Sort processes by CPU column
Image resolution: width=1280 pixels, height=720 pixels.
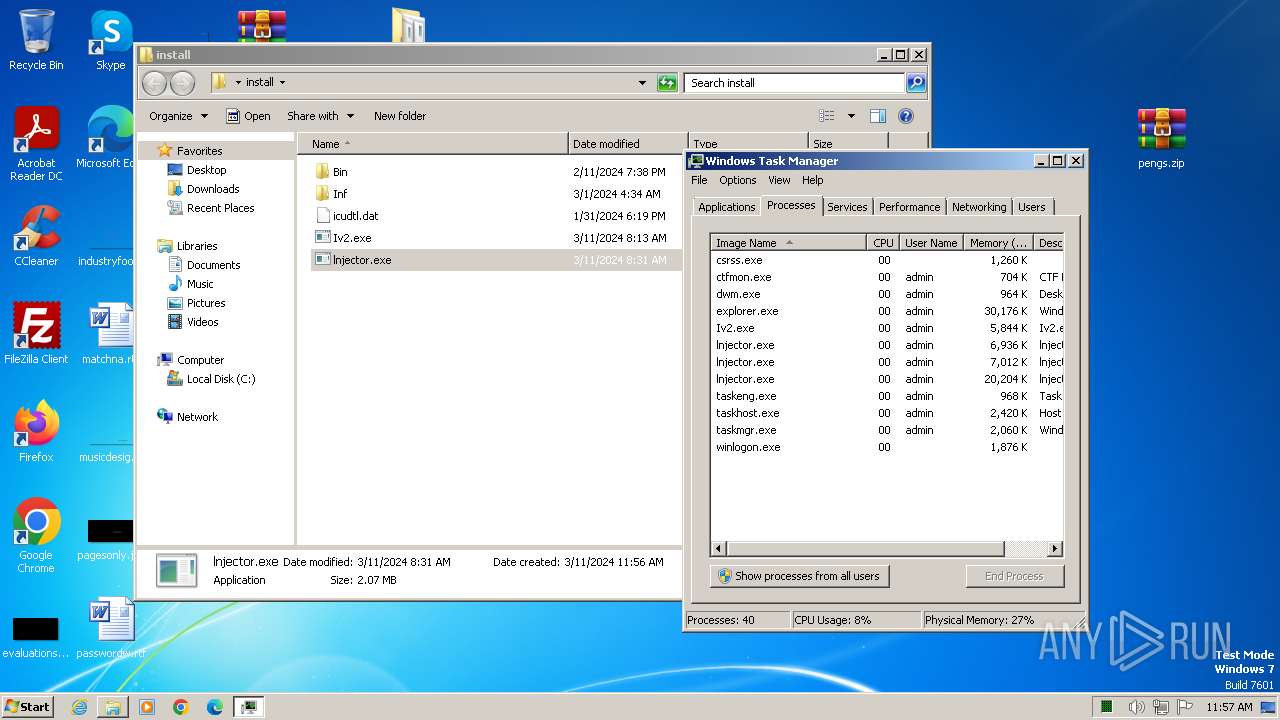(883, 243)
